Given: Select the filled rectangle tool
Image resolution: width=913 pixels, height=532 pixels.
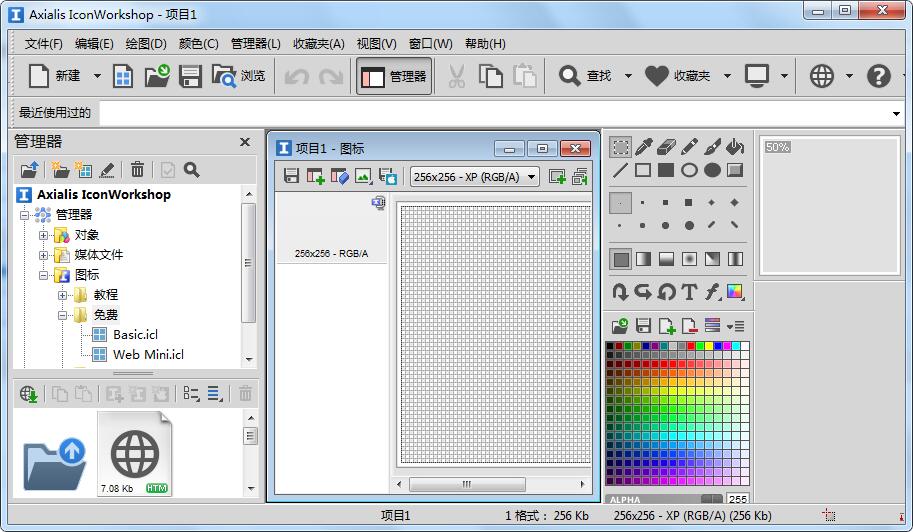Looking at the screenshot, I should (666, 170).
